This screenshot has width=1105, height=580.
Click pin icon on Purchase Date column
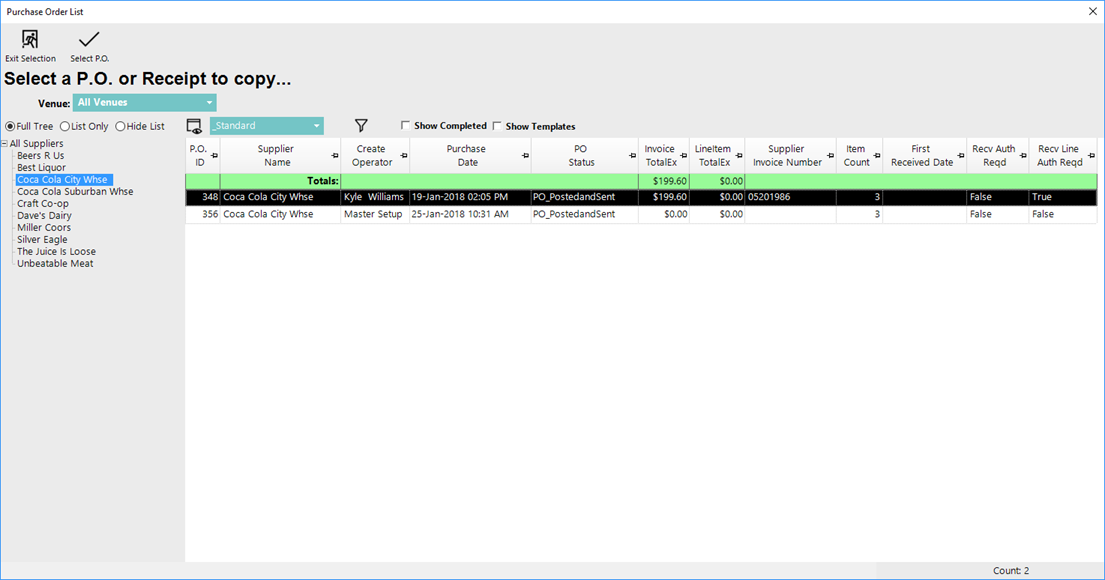click(525, 156)
